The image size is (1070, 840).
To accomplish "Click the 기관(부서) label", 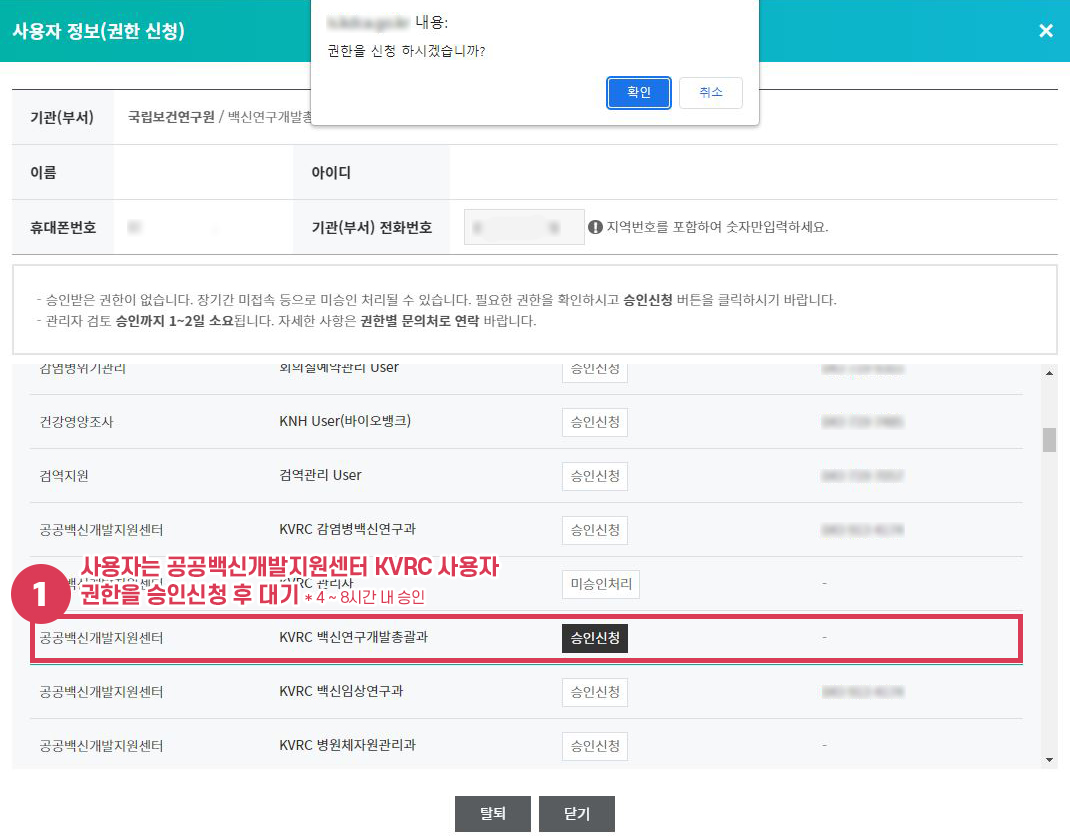I will (61, 117).
